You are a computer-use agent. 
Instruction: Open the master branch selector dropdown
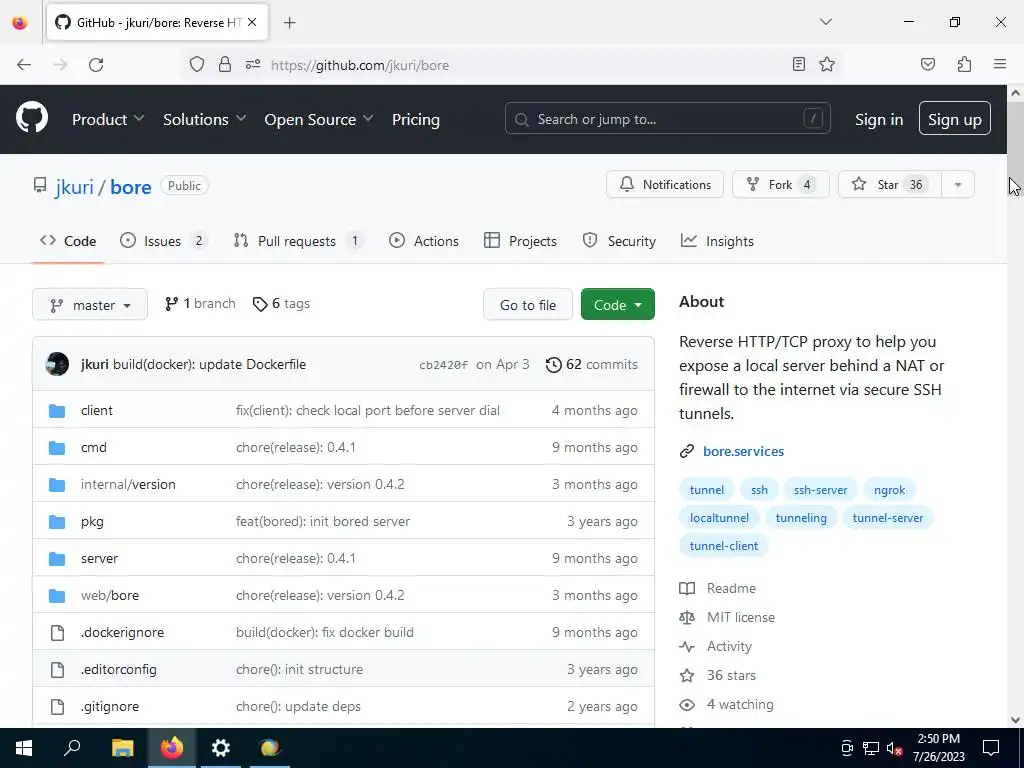click(90, 305)
